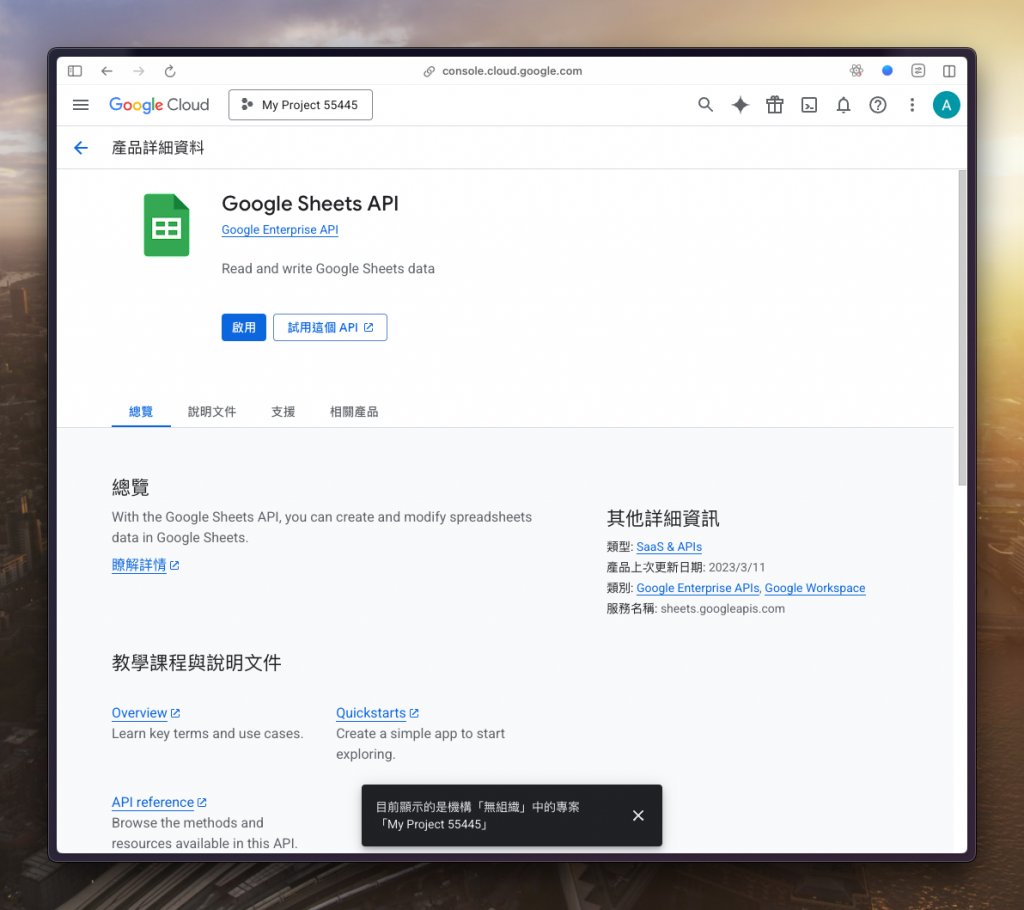Go back with browser back arrow

(107, 71)
